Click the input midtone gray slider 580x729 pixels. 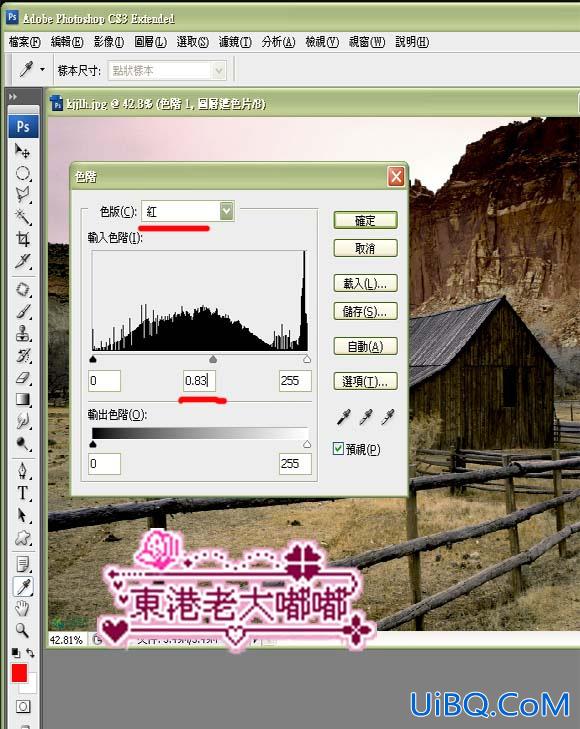pos(213,359)
